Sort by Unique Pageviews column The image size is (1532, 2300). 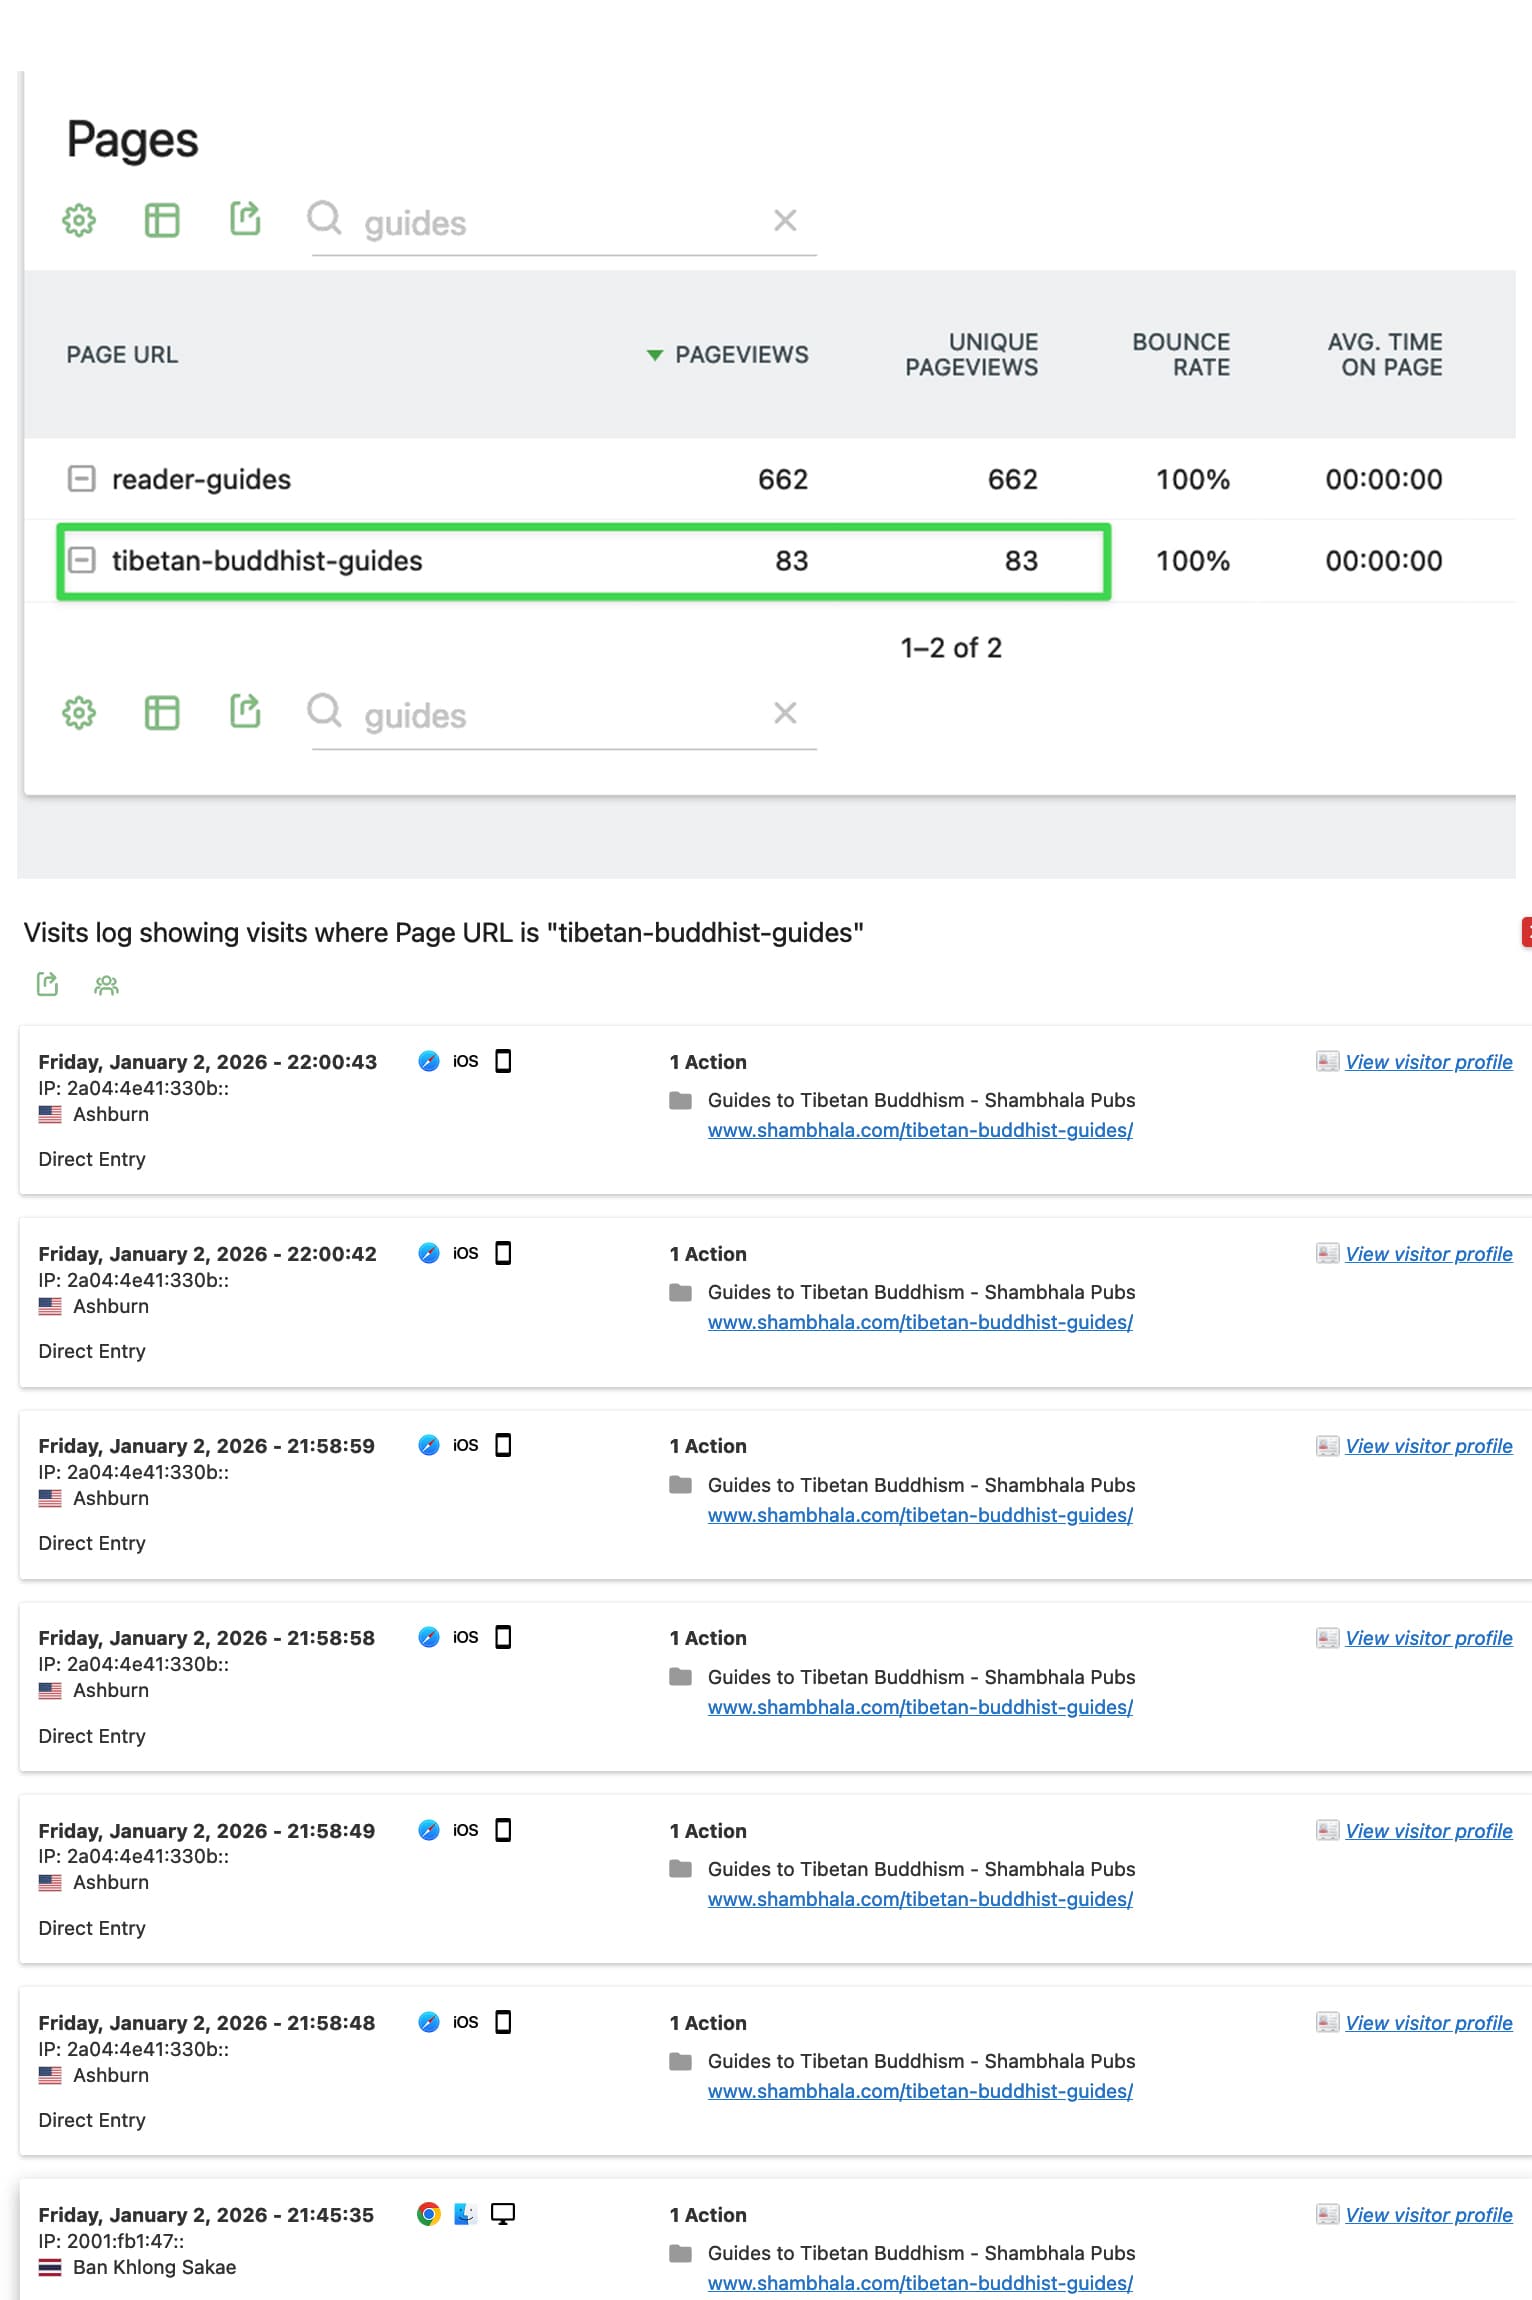pos(971,355)
